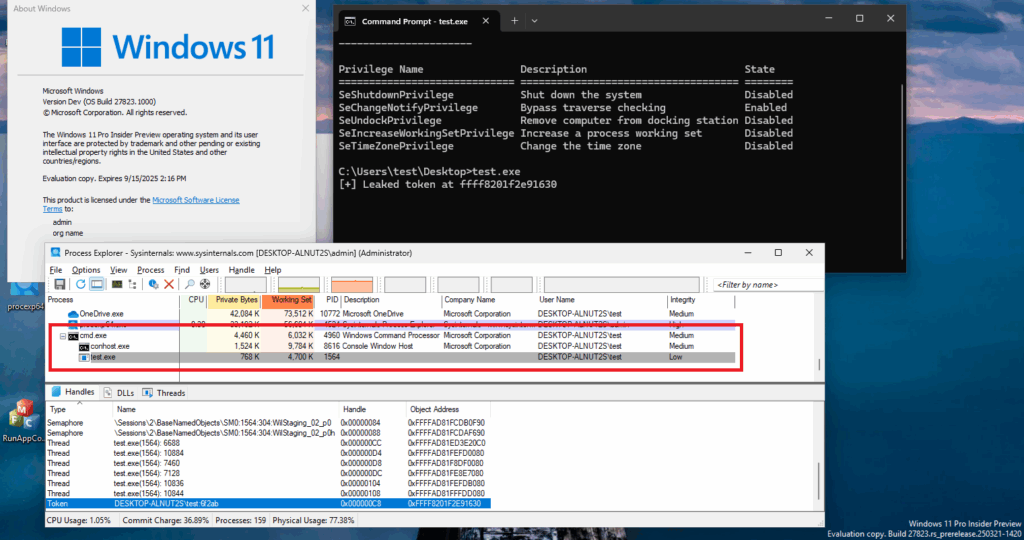Image resolution: width=1024 pixels, height=540 pixels.
Task: Open the Process menu
Action: tap(151, 270)
